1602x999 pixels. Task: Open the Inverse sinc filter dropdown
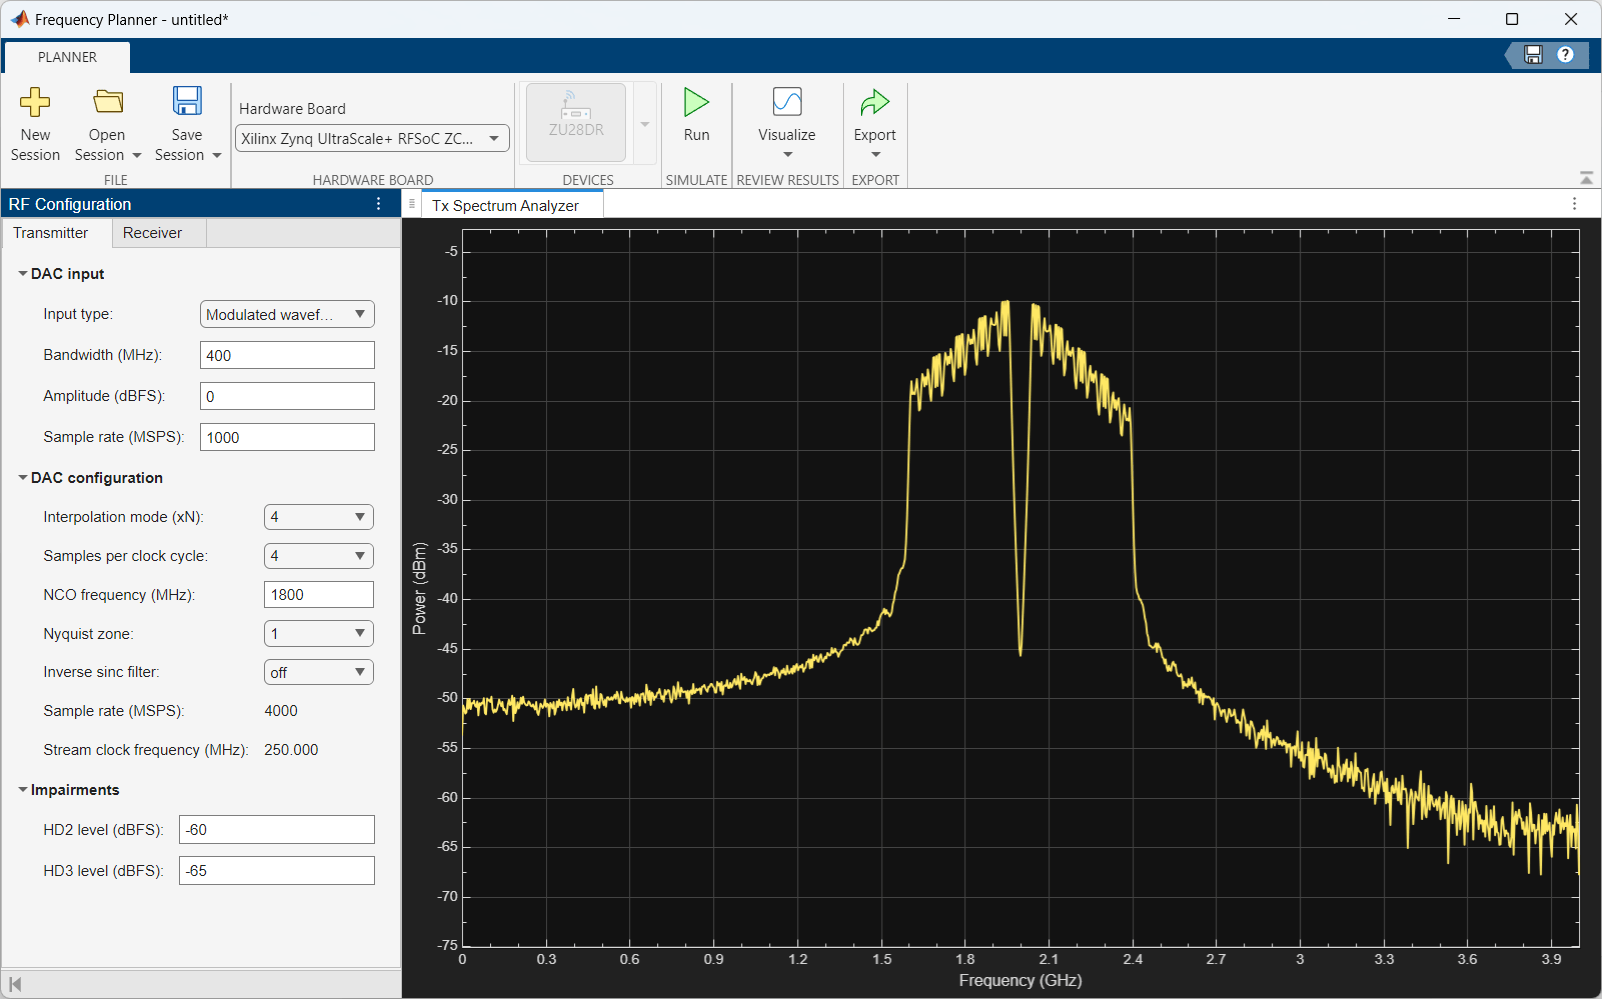point(318,673)
